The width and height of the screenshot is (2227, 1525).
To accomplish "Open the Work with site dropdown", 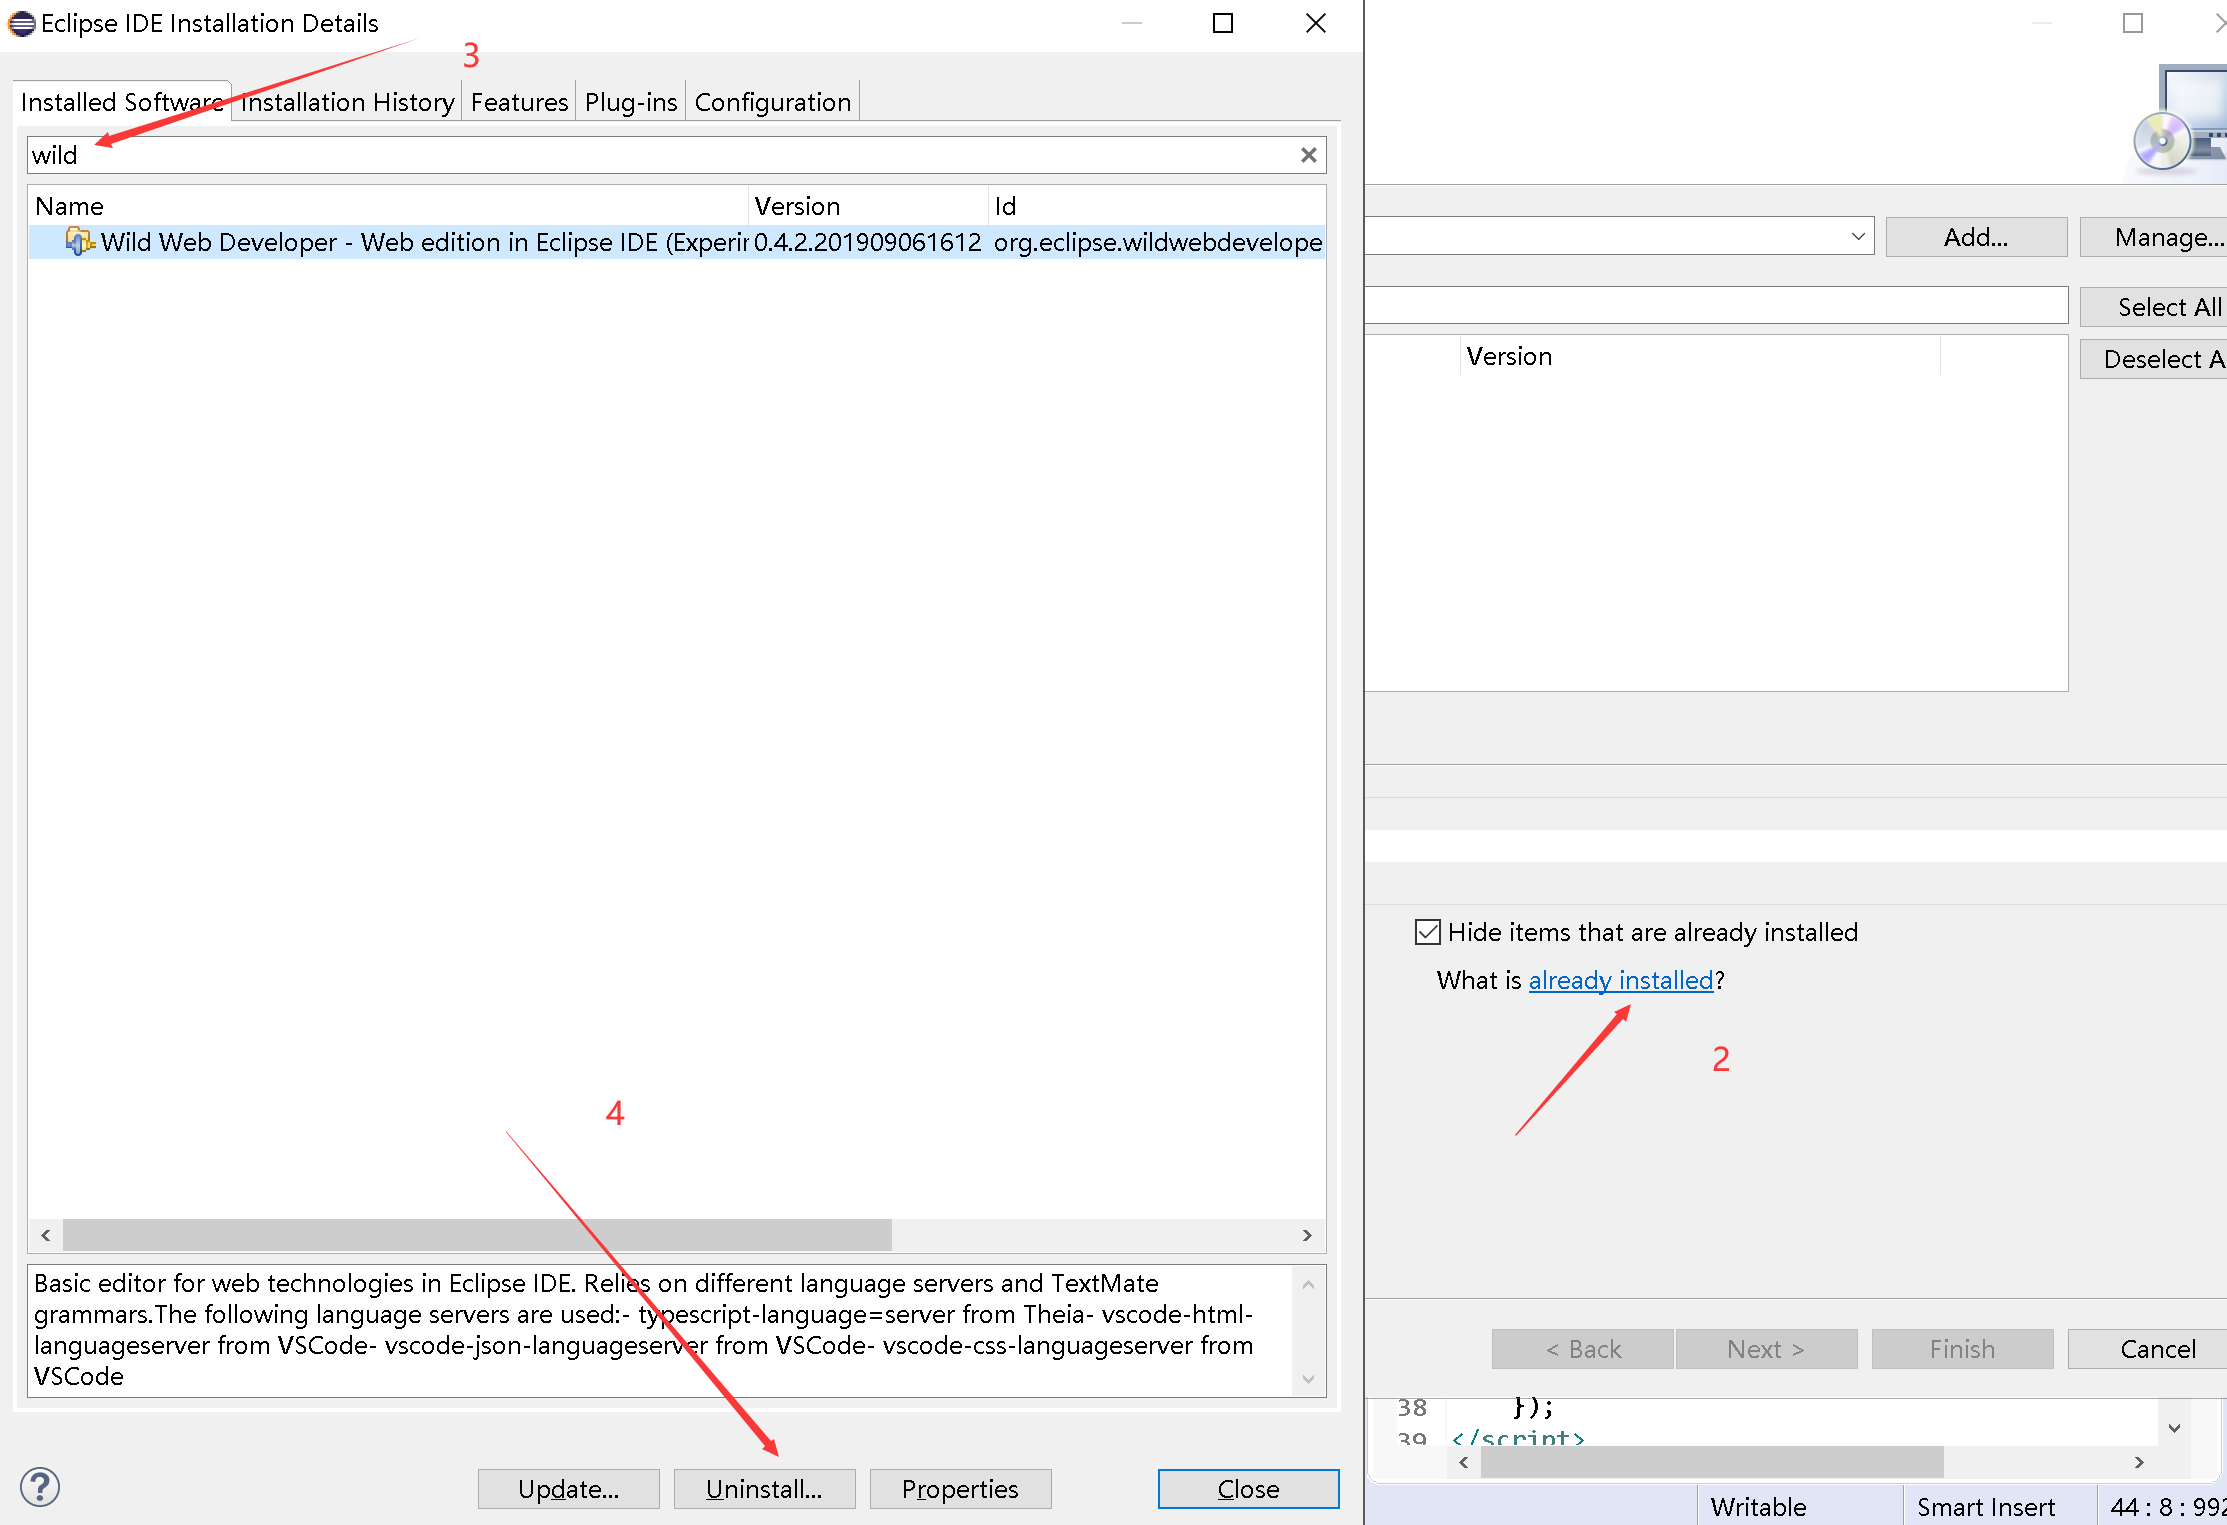I will pos(1857,237).
